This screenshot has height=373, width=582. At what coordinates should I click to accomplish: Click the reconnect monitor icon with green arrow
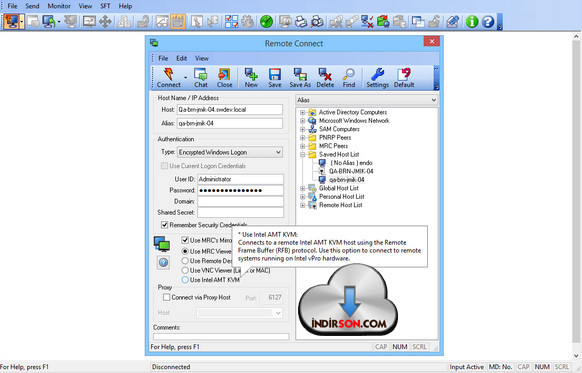[49, 22]
